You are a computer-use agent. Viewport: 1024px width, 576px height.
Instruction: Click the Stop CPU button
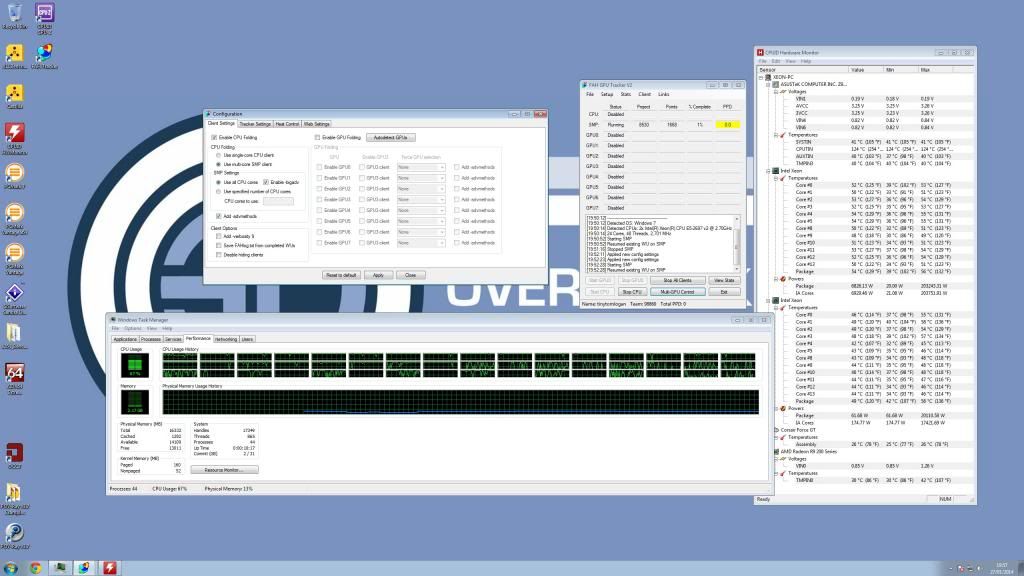632,292
